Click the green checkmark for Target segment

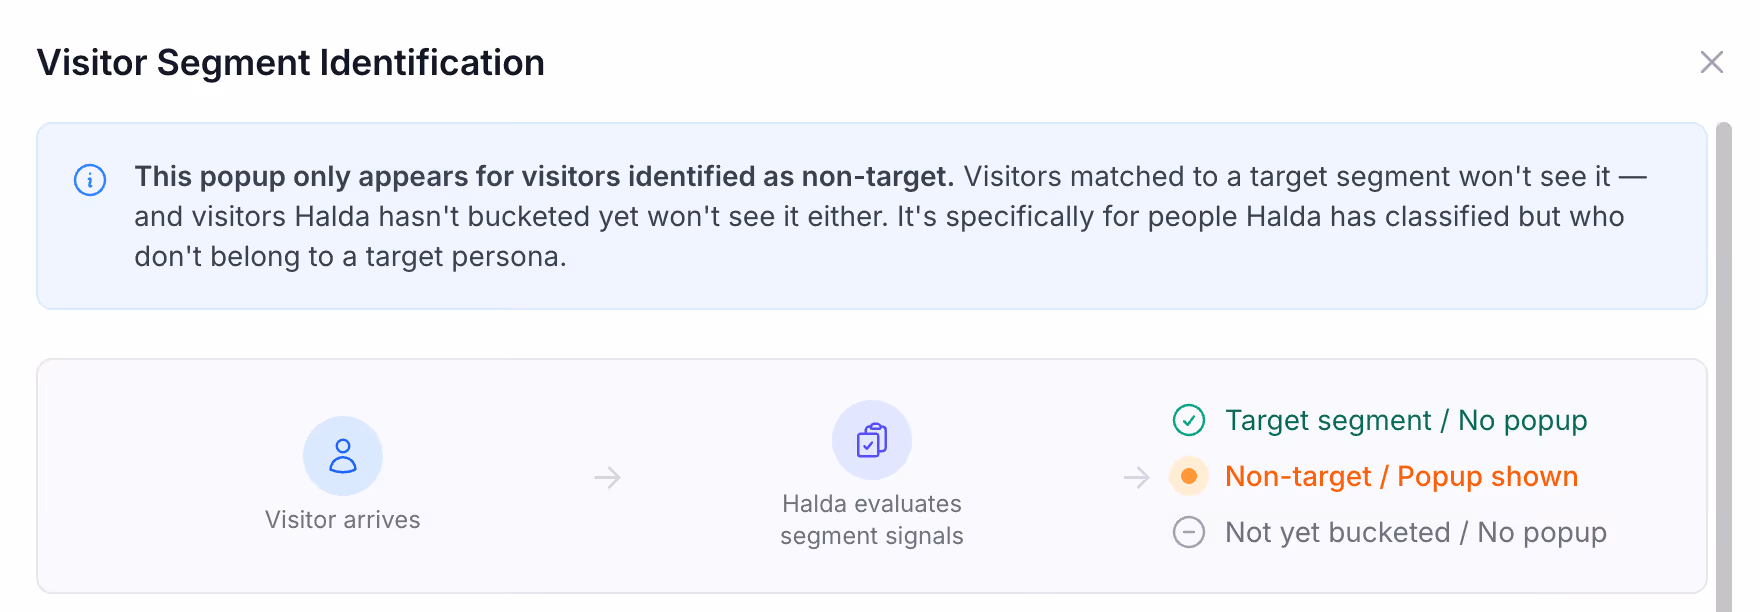1189,420
